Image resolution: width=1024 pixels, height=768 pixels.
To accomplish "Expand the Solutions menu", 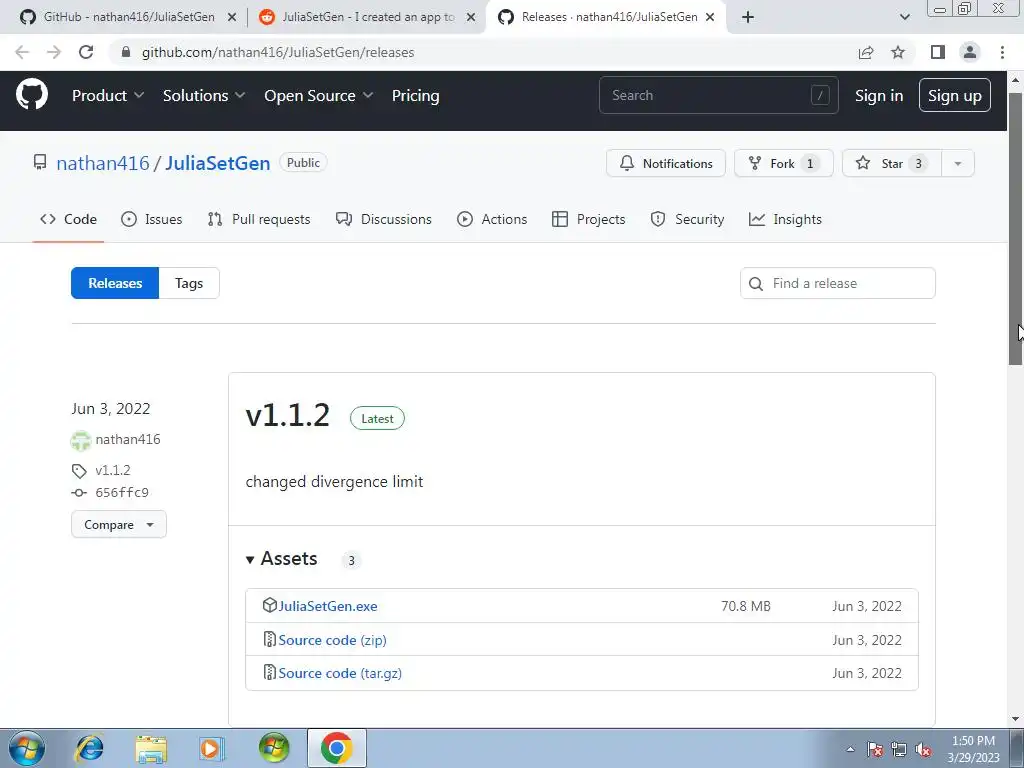I will [x=204, y=95].
